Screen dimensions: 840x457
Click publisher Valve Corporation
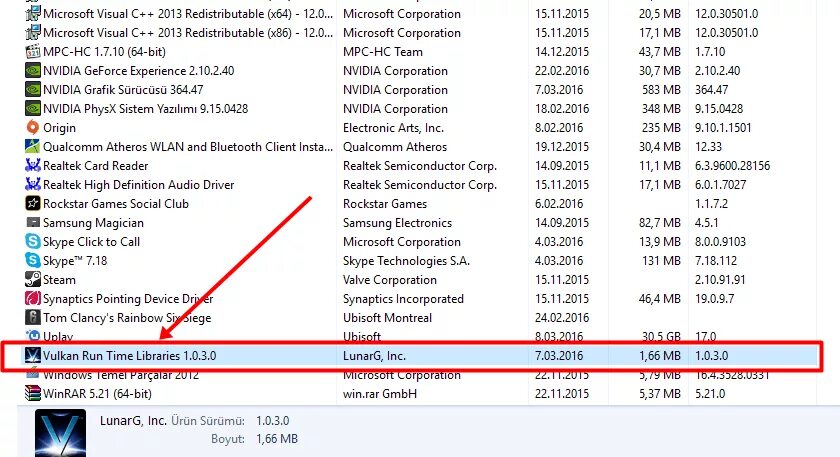pos(390,280)
